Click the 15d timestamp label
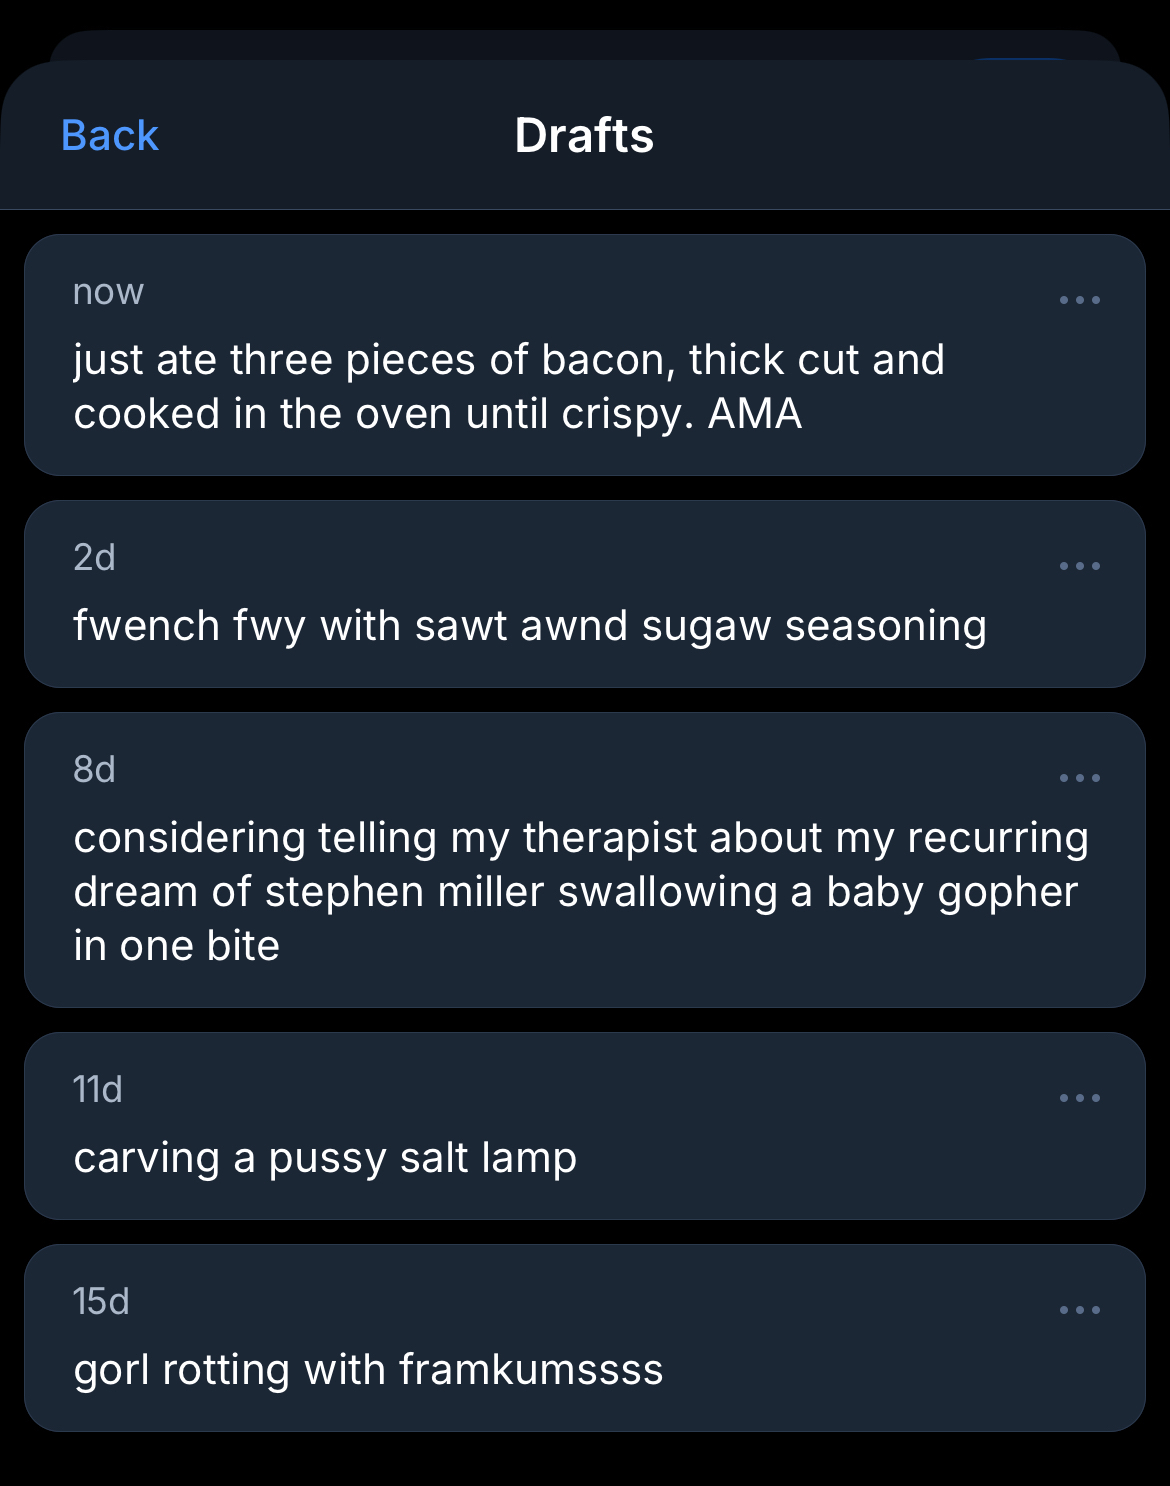The image size is (1170, 1486). [x=101, y=1302]
